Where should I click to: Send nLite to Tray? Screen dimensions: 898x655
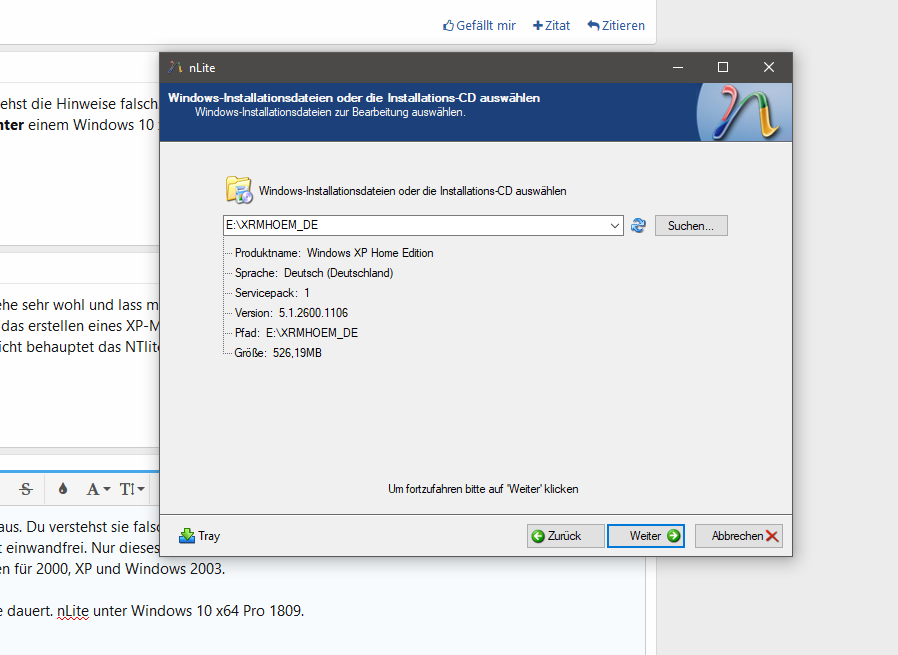199,536
